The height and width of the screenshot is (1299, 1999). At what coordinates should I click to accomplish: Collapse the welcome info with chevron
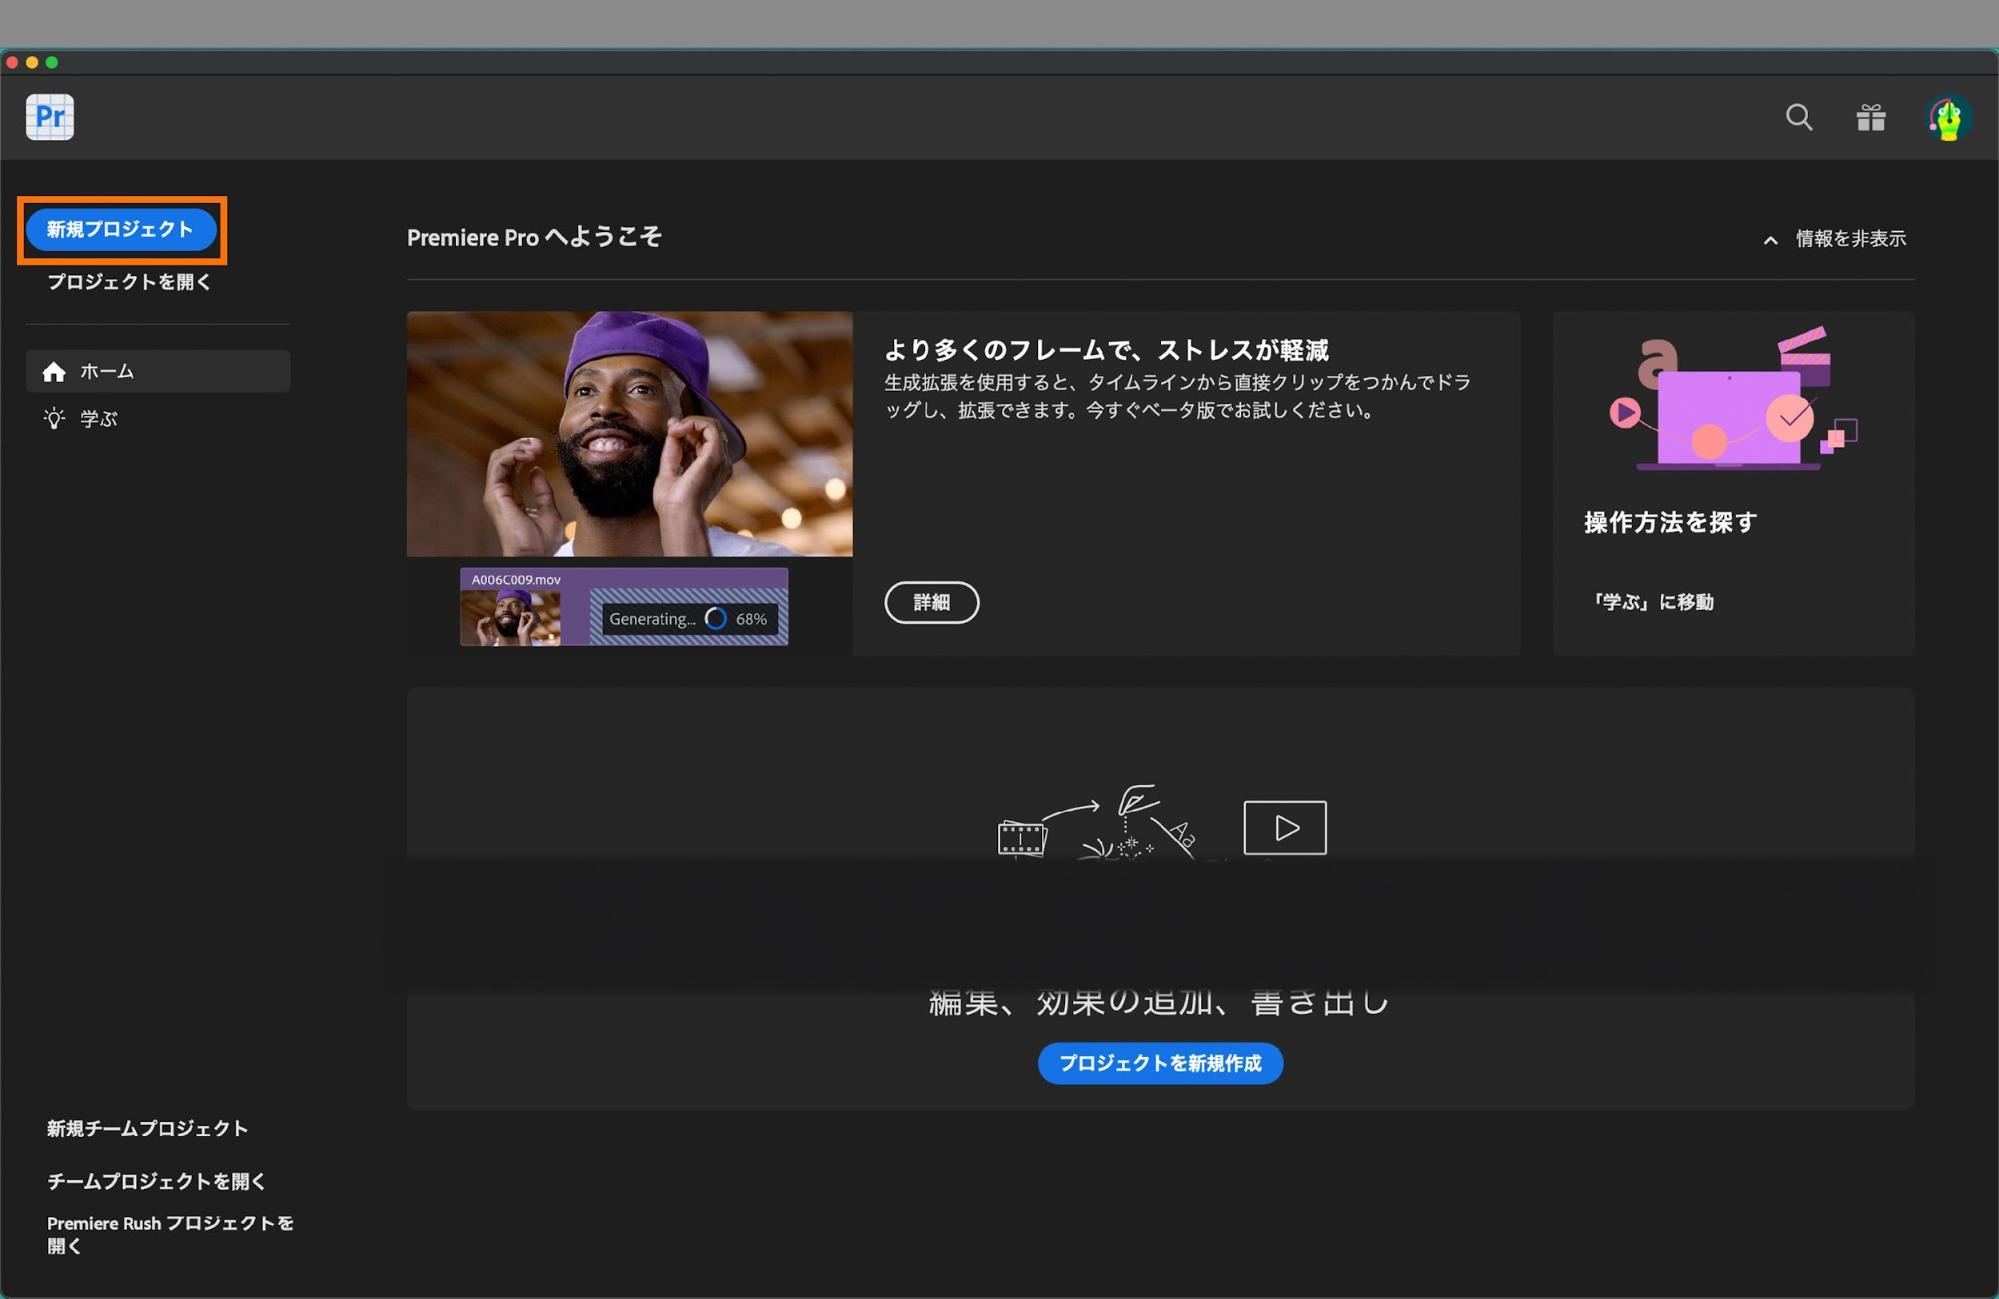tap(1770, 240)
